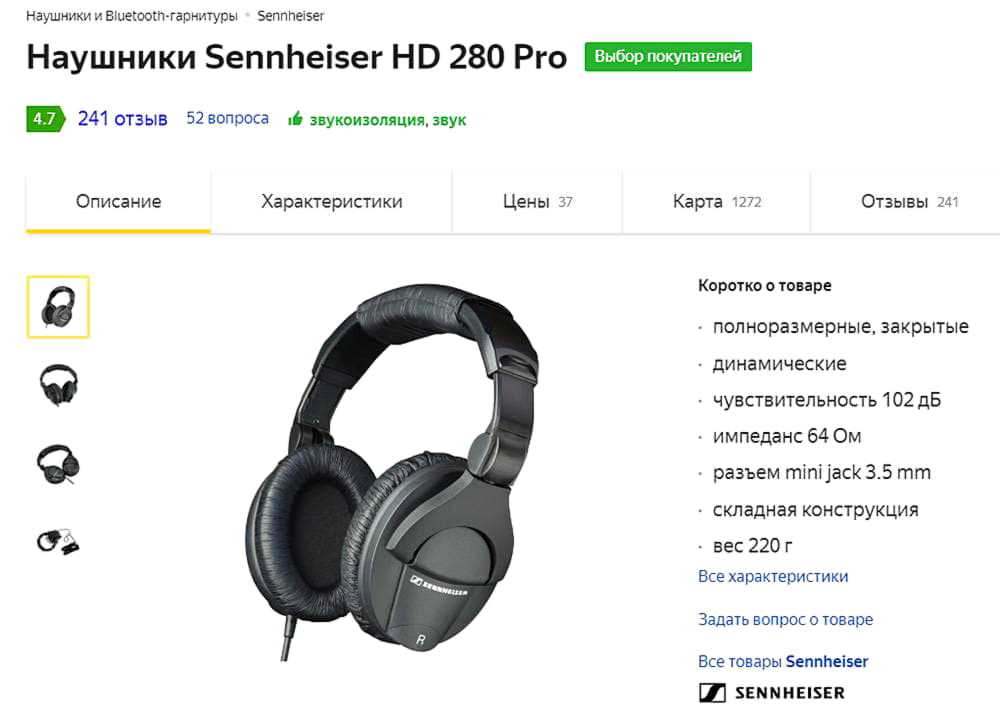Switch to the Карта tab
This screenshot has height=720, width=1000.
(717, 202)
